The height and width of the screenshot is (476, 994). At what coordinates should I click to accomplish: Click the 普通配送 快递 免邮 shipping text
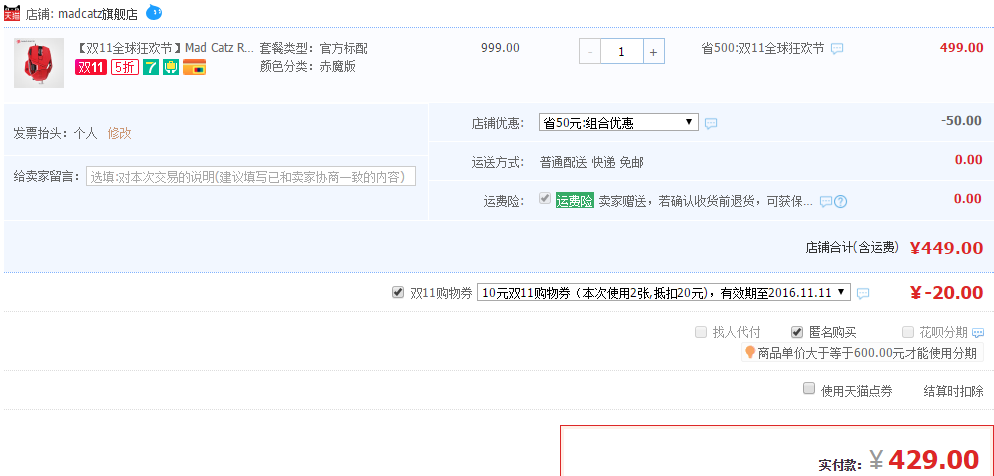tap(591, 162)
